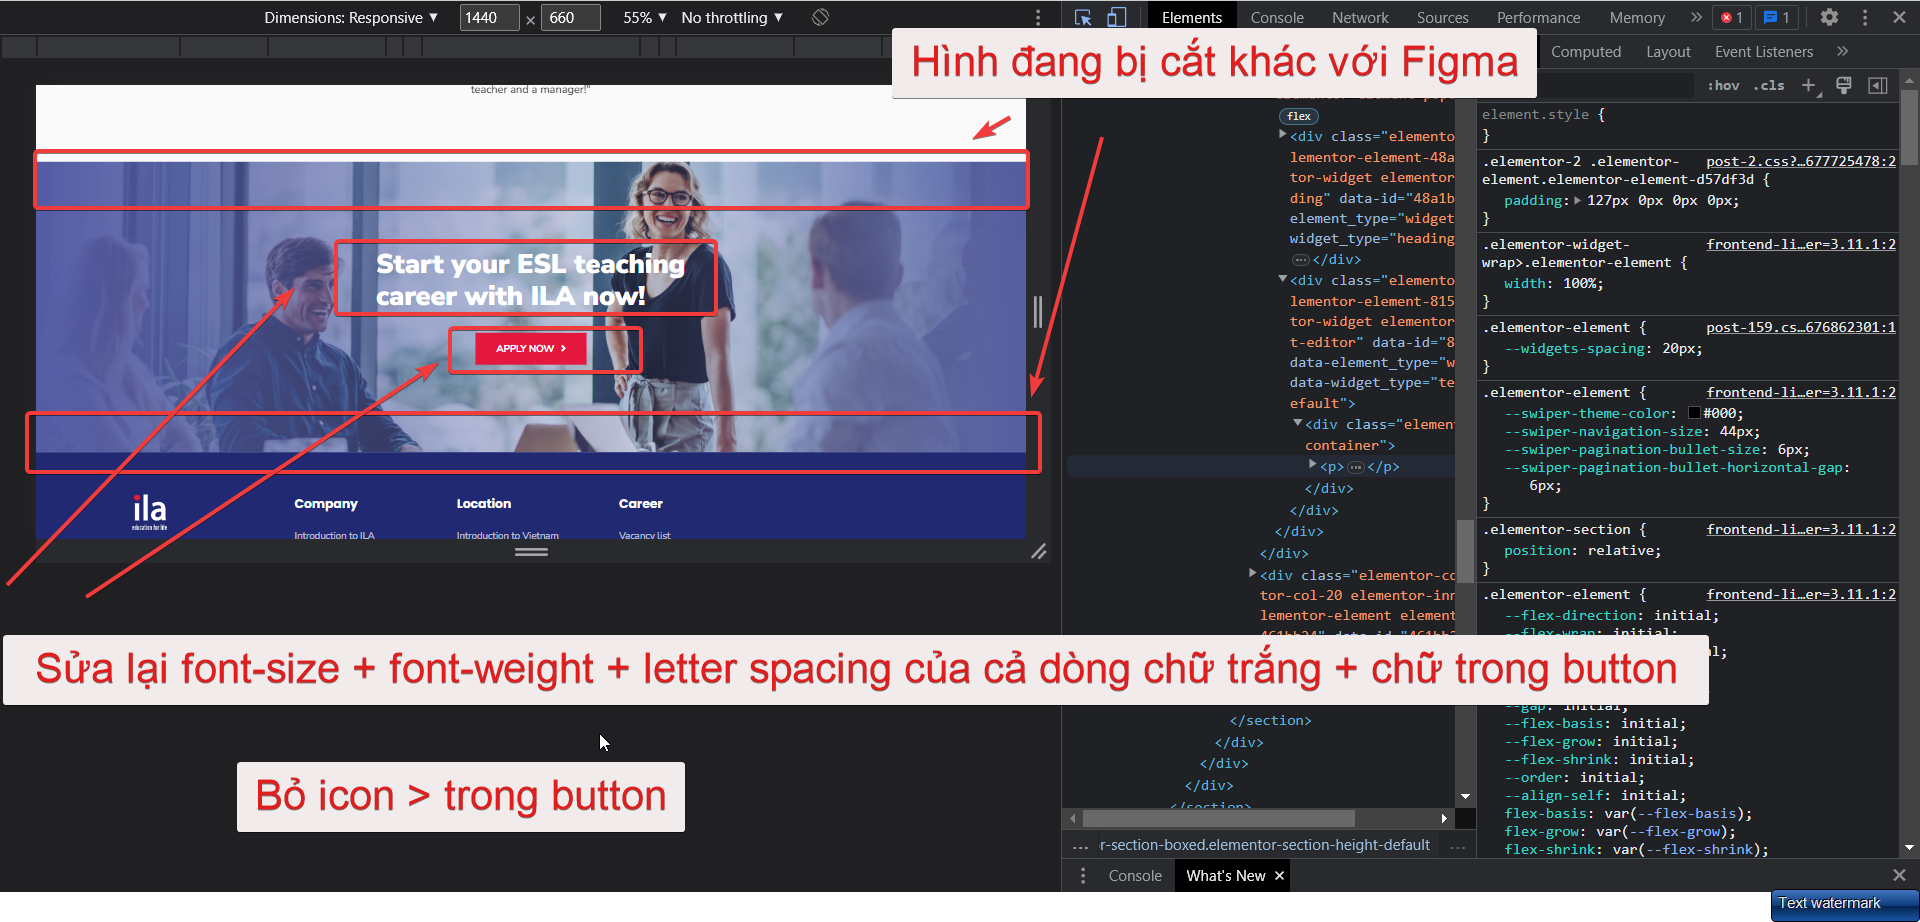Open the console drawer kebab menu
The width and height of the screenshot is (1920, 922).
pos(1083,876)
